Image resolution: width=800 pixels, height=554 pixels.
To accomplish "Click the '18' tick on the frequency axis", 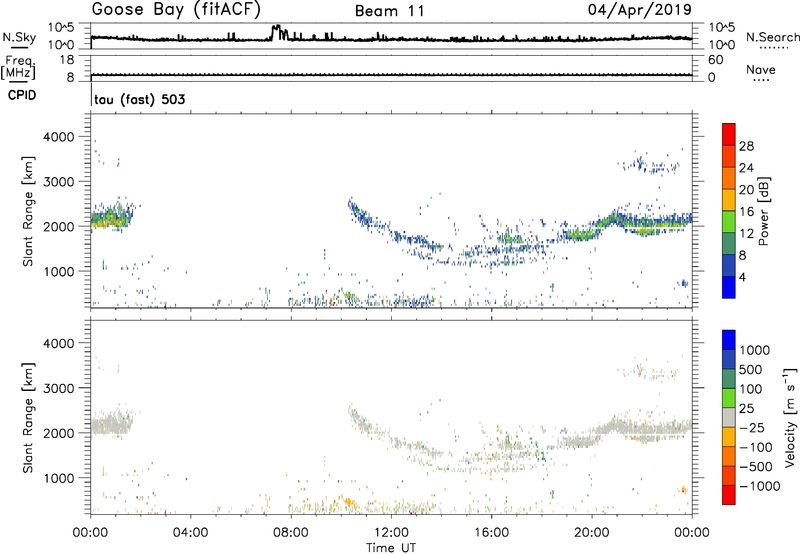I will [67, 60].
